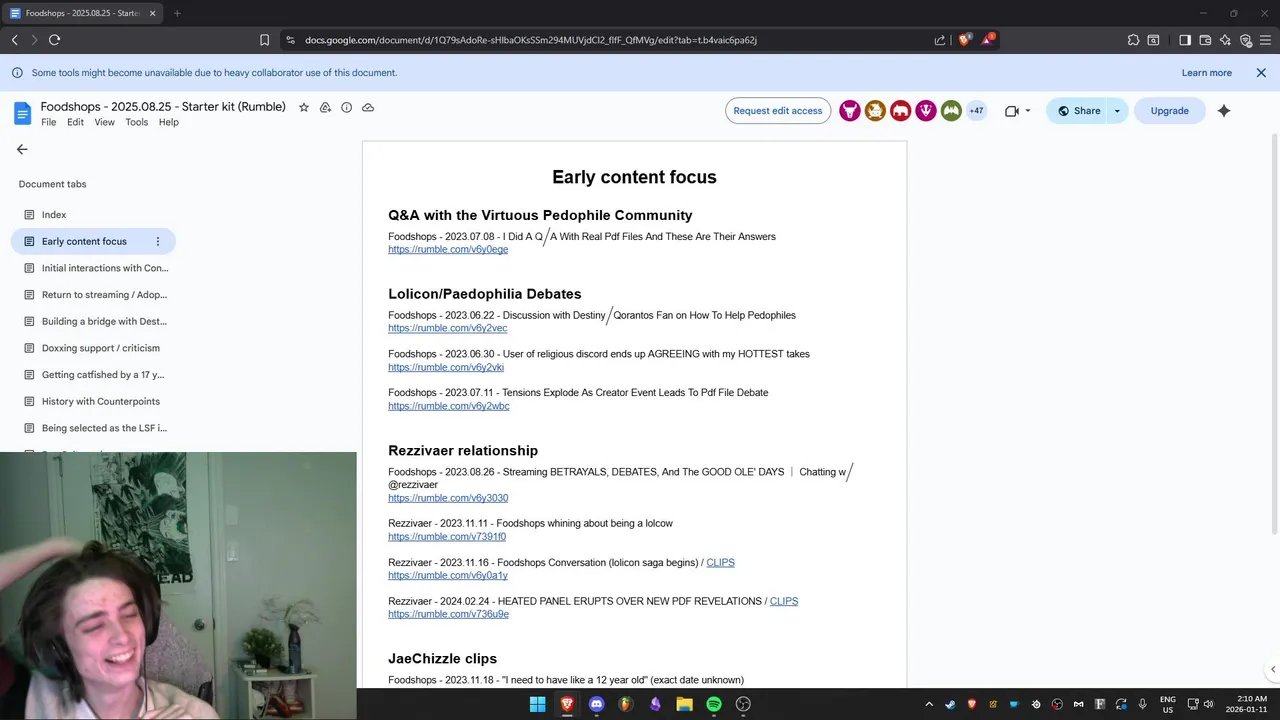Go back in browser history

[14, 40]
